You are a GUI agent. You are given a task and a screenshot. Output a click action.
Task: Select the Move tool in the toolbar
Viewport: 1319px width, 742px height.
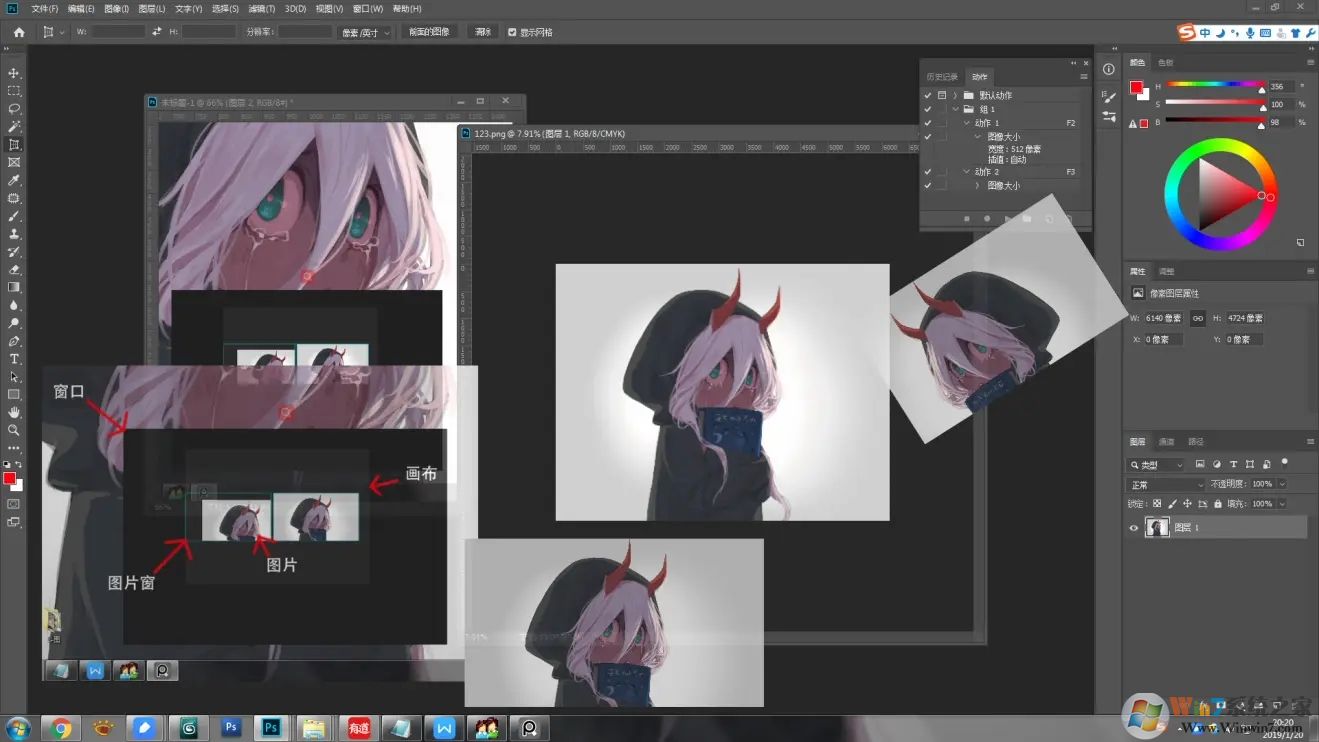14,73
